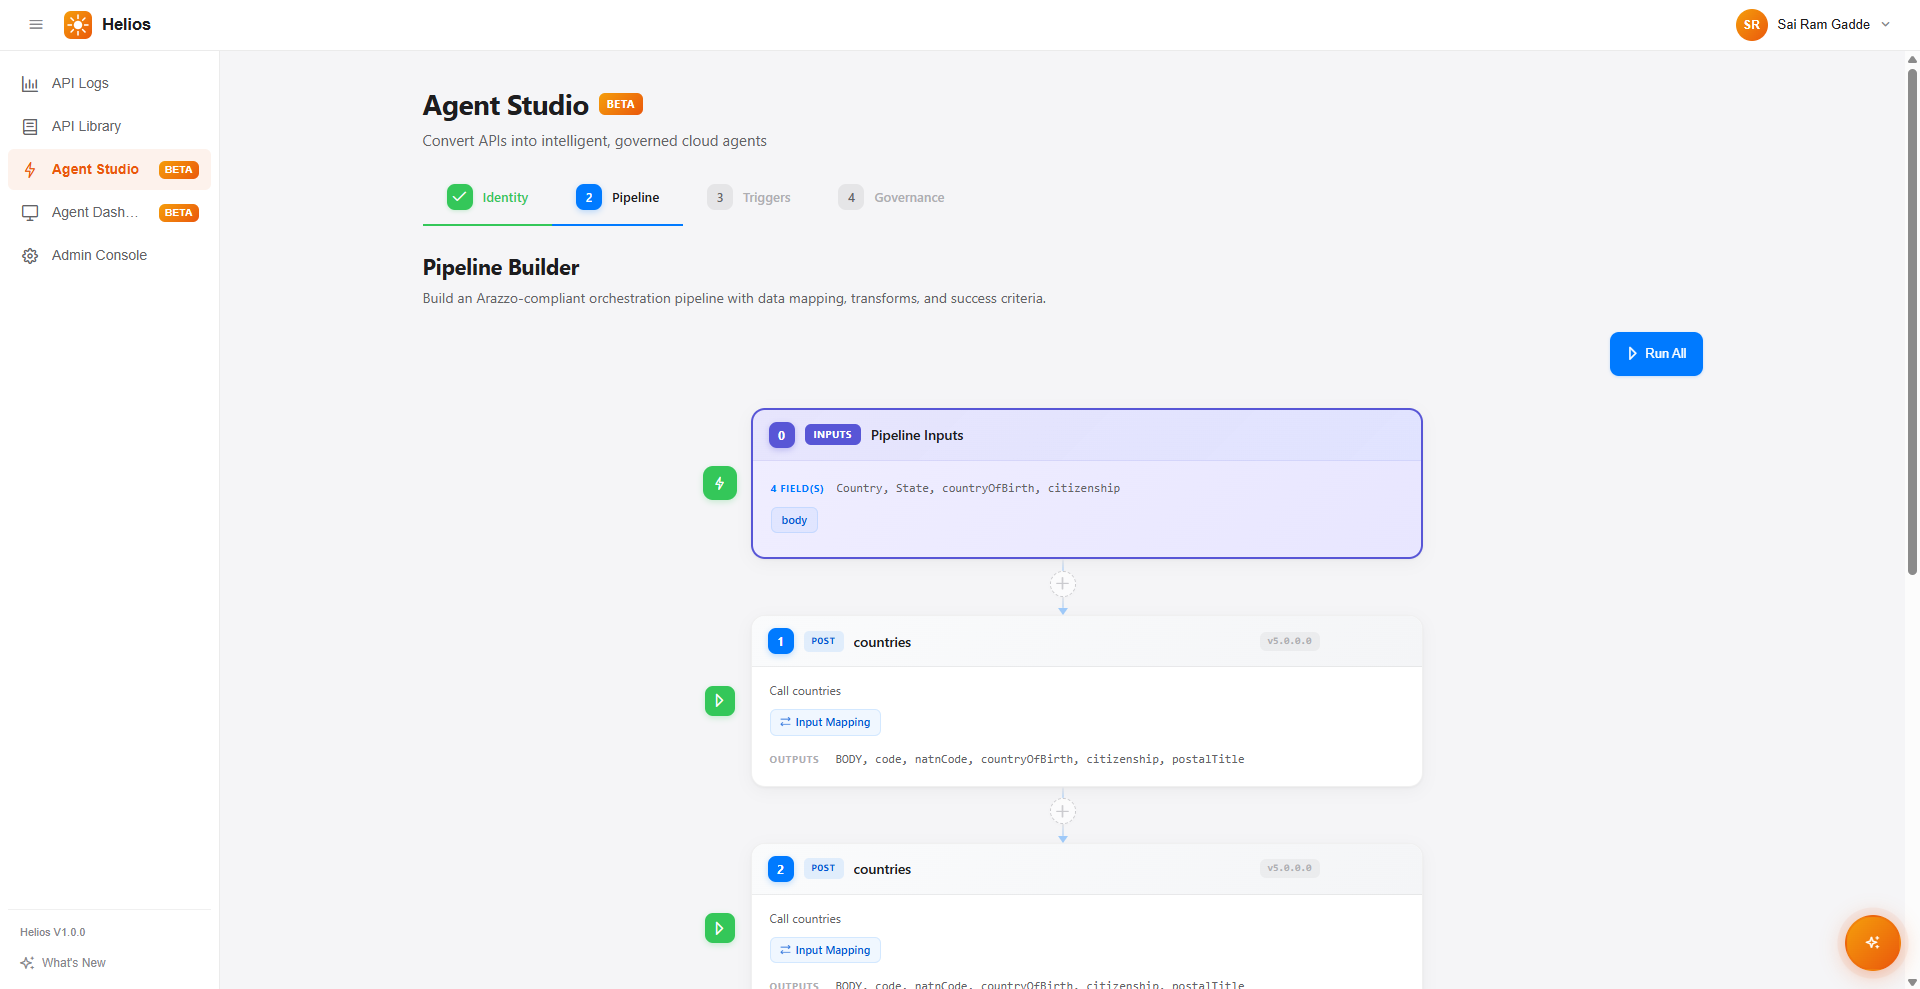Click the Agent Studio lightning icon
This screenshot has width=1920, height=989.
(30, 170)
